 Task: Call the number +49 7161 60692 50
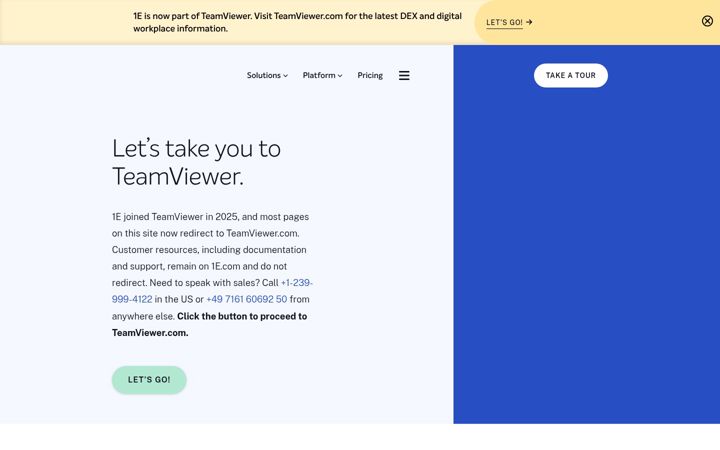click(x=247, y=299)
